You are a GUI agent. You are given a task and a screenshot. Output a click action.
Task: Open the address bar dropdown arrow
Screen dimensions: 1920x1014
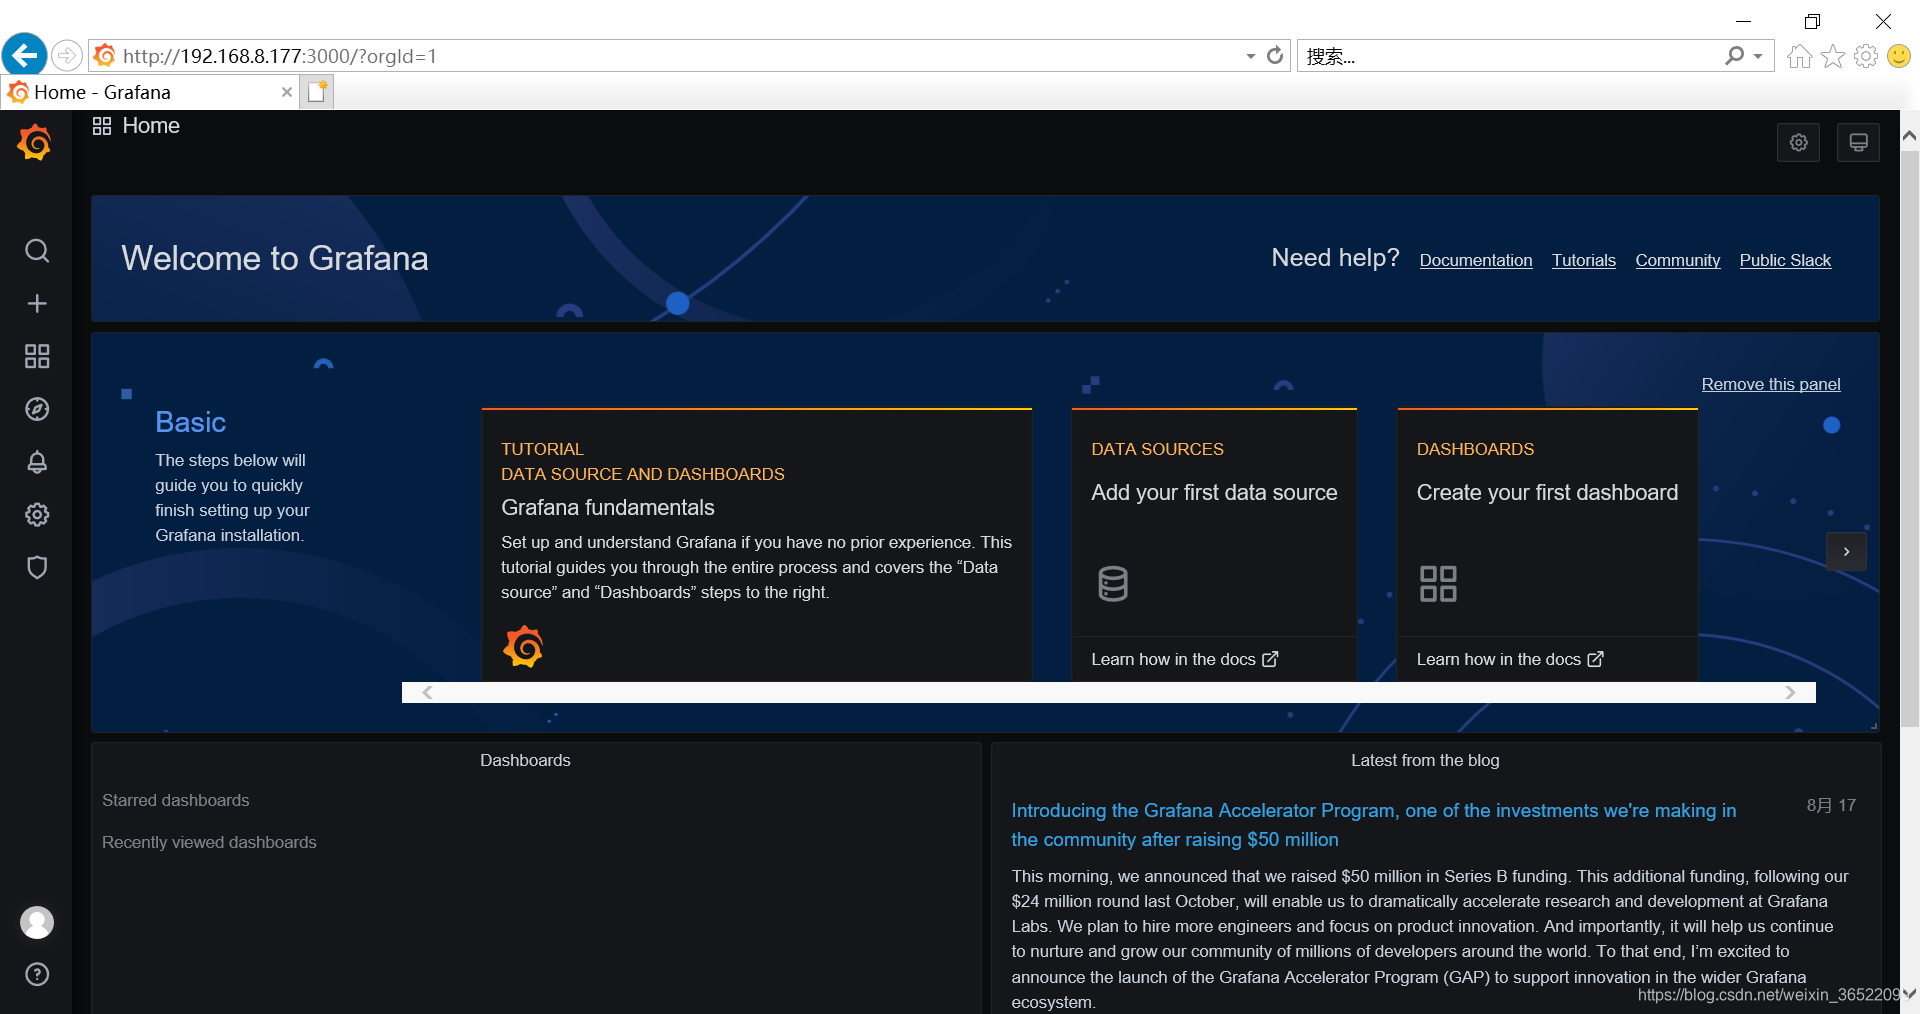pos(1251,56)
